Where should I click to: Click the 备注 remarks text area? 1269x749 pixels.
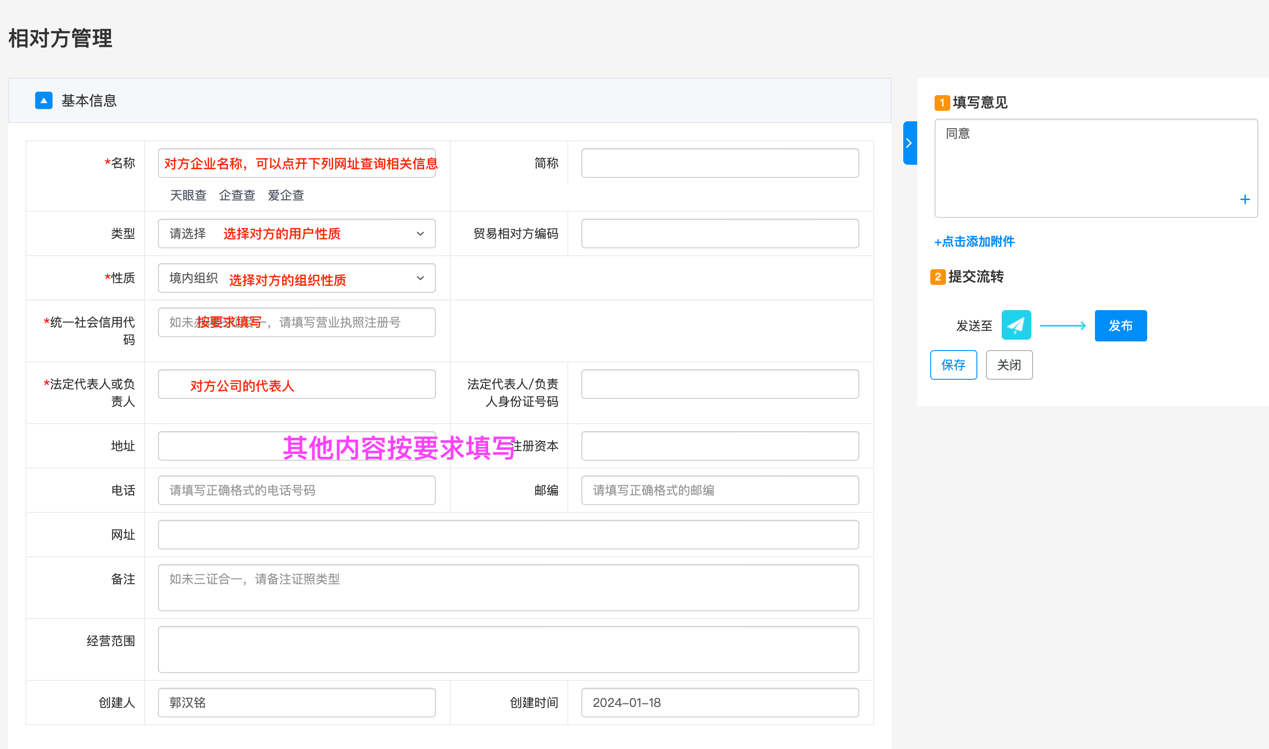[508, 587]
